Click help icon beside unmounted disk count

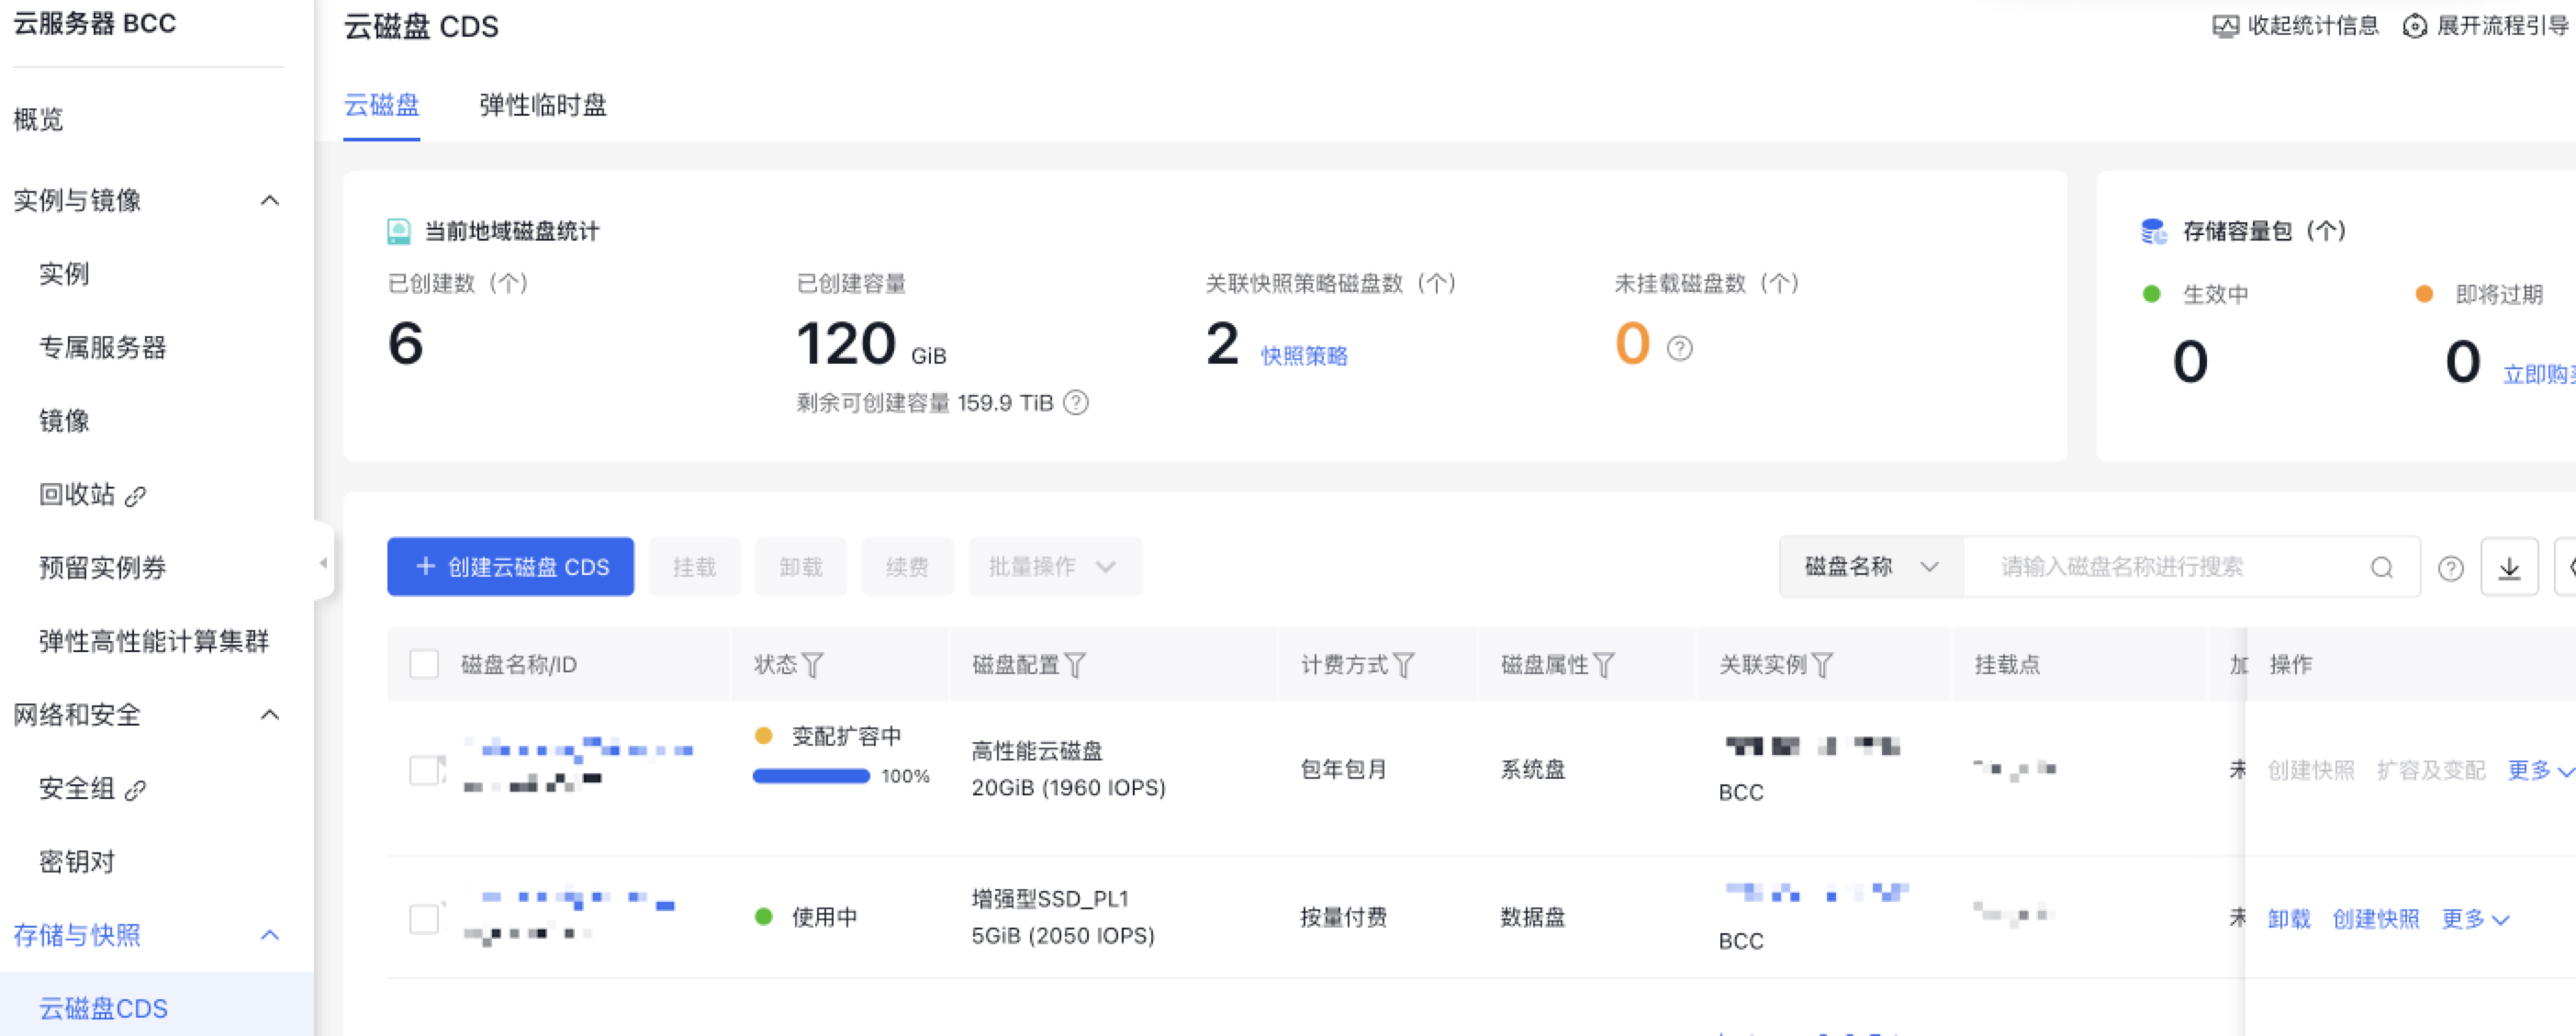1679,348
